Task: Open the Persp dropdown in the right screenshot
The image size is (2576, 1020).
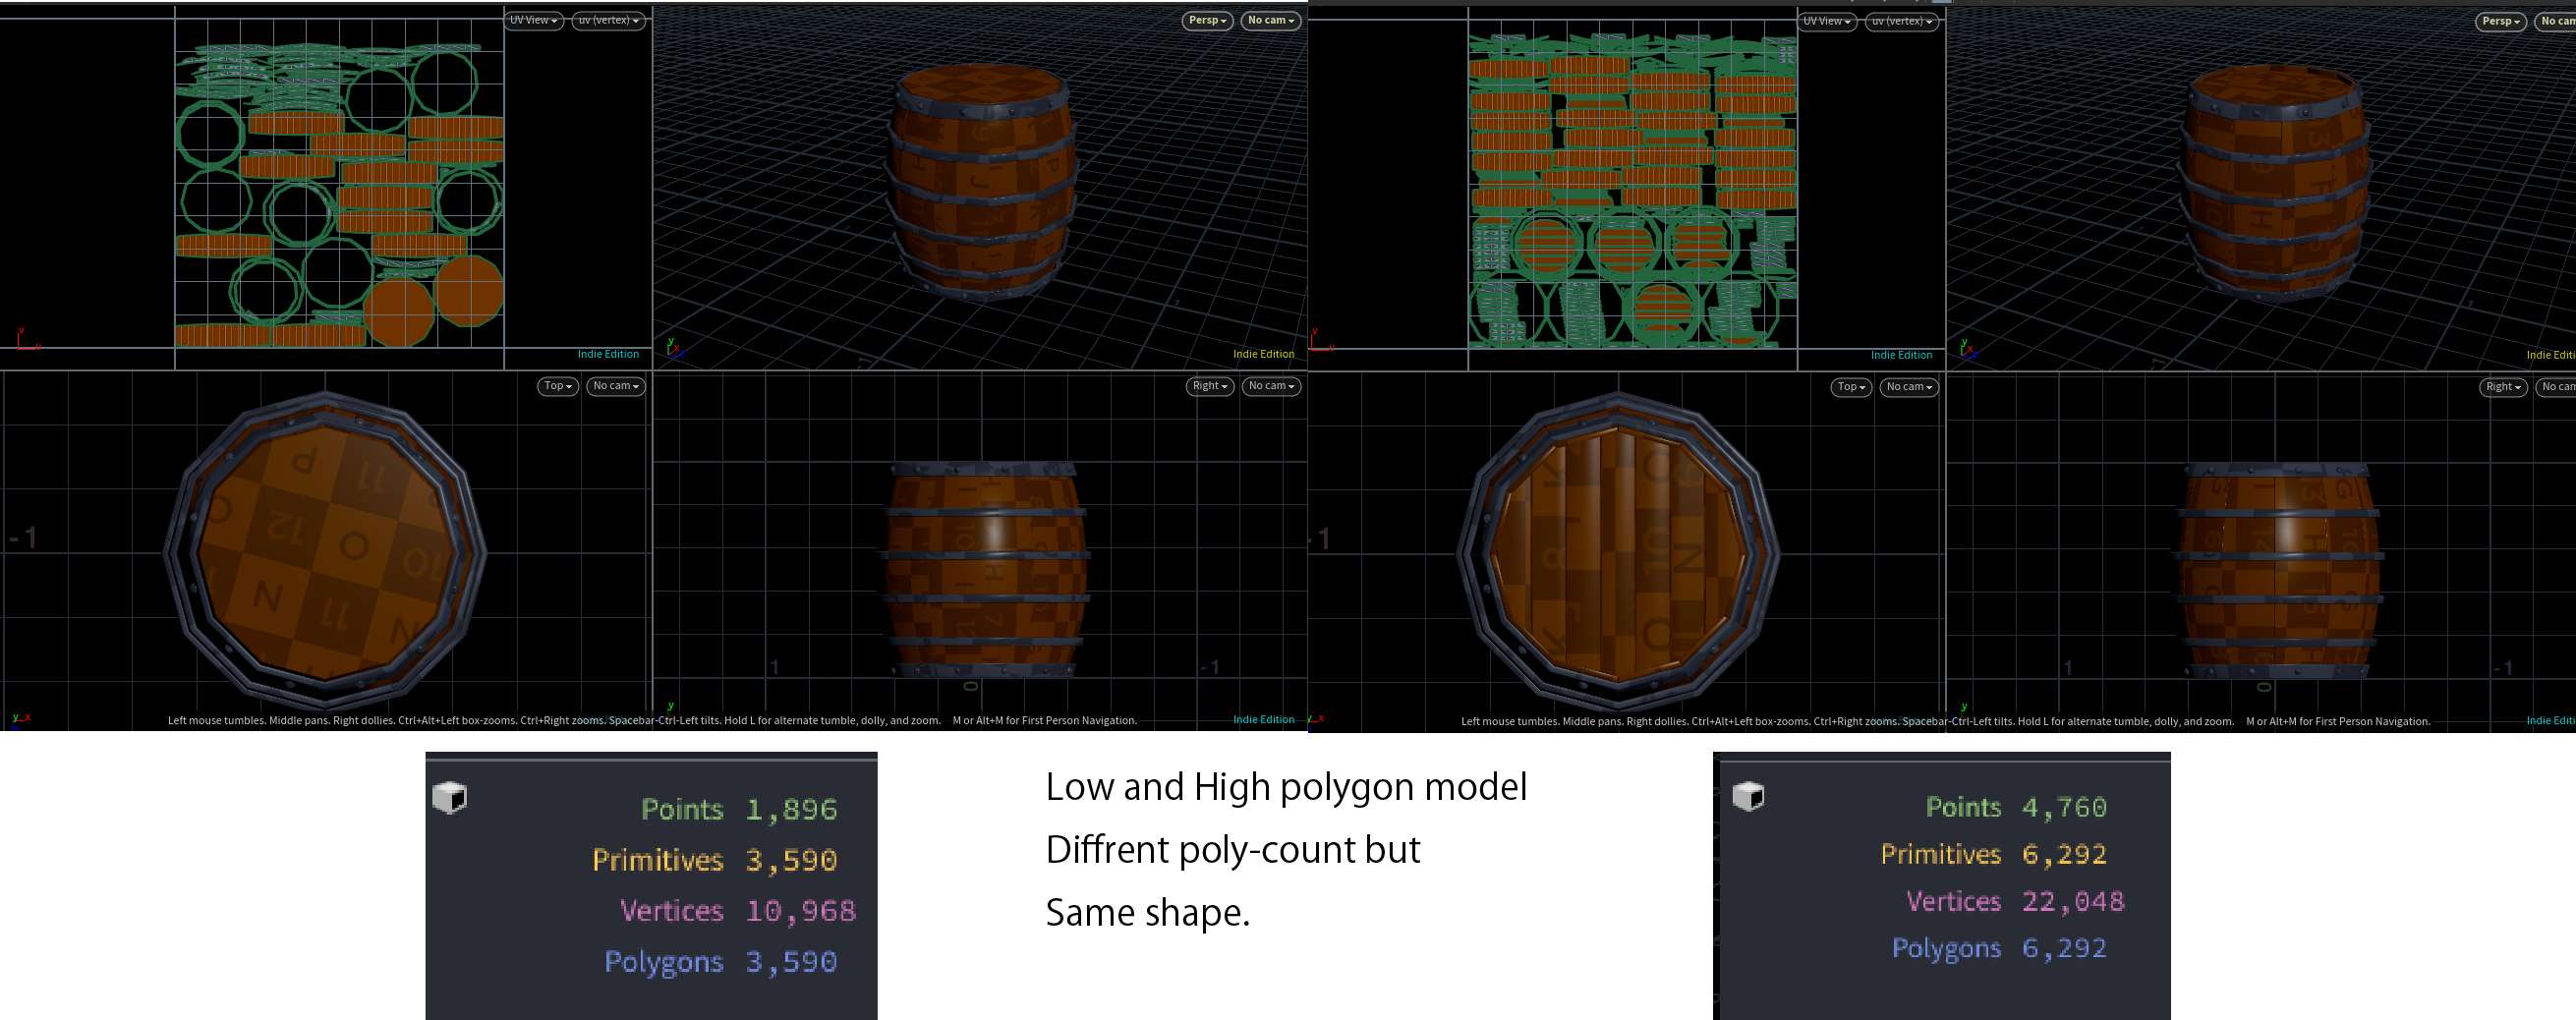Action: (x=2501, y=21)
